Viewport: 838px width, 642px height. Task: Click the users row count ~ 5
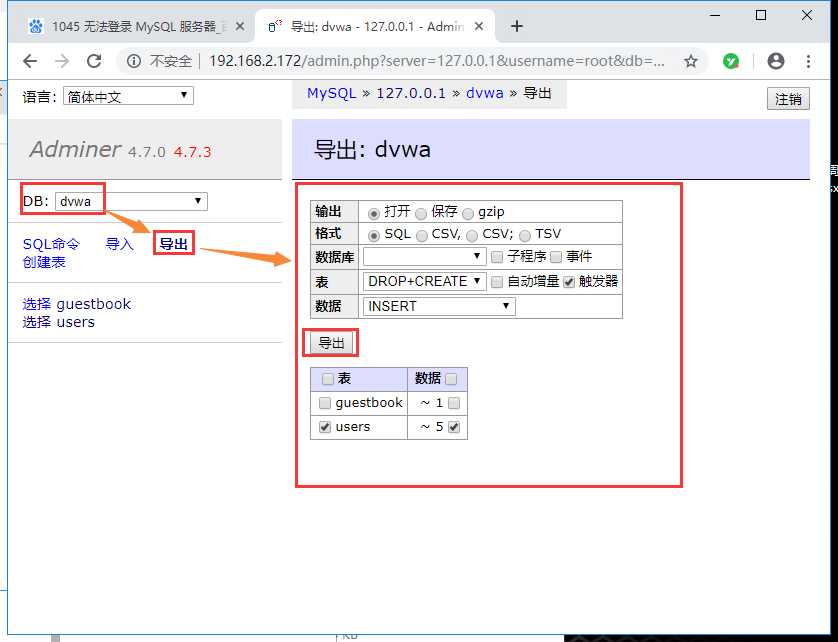coord(431,427)
